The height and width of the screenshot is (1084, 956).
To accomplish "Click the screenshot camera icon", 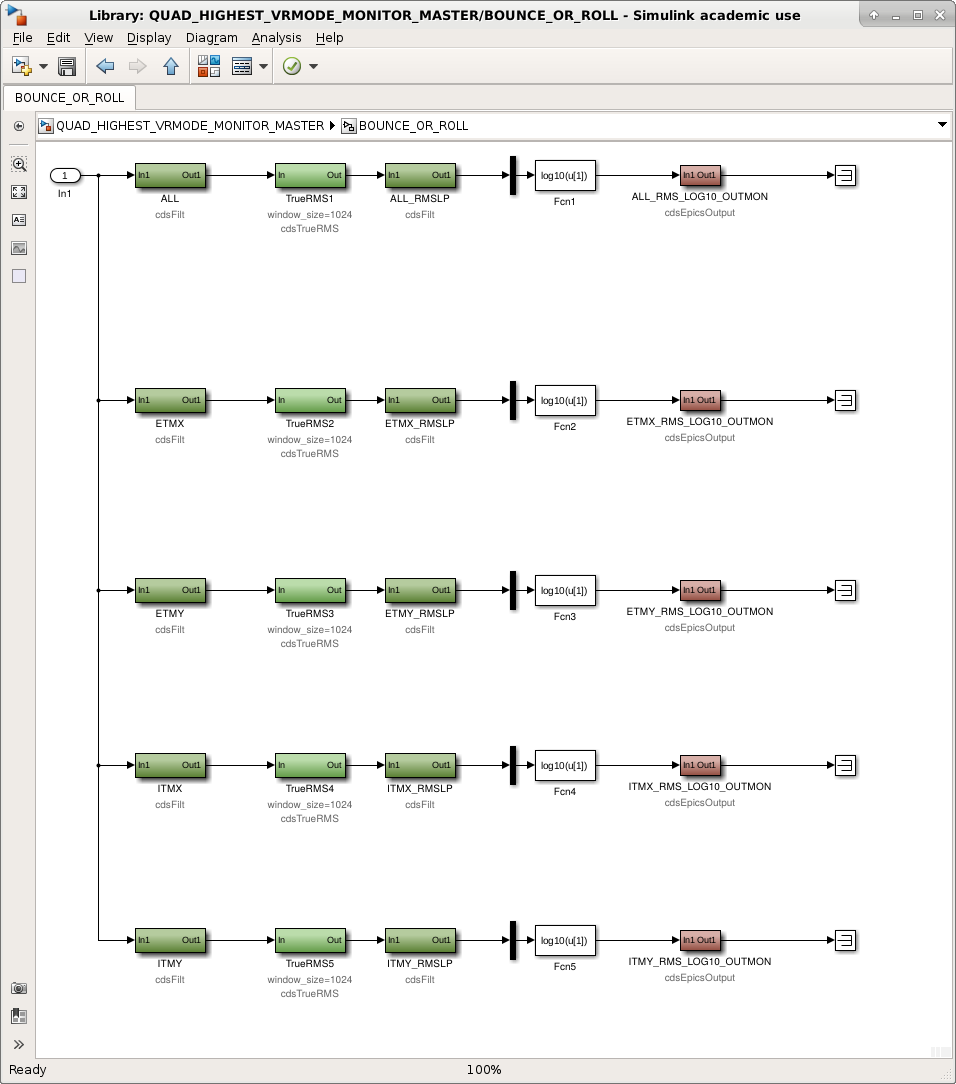I will pos(19,988).
